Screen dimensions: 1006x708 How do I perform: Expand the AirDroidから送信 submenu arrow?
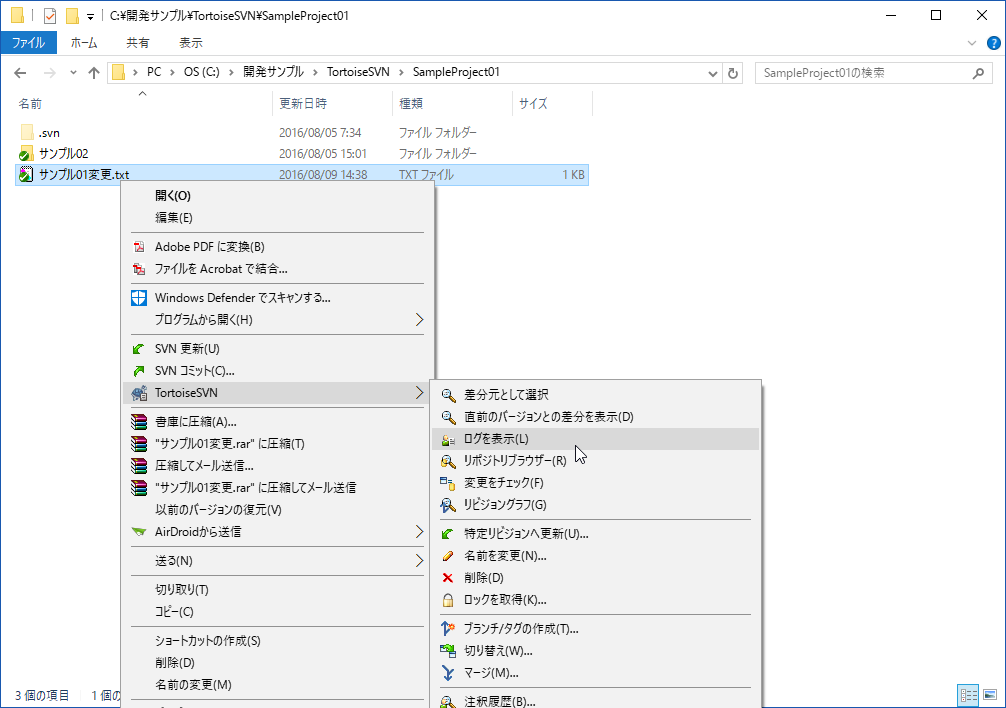tap(419, 532)
